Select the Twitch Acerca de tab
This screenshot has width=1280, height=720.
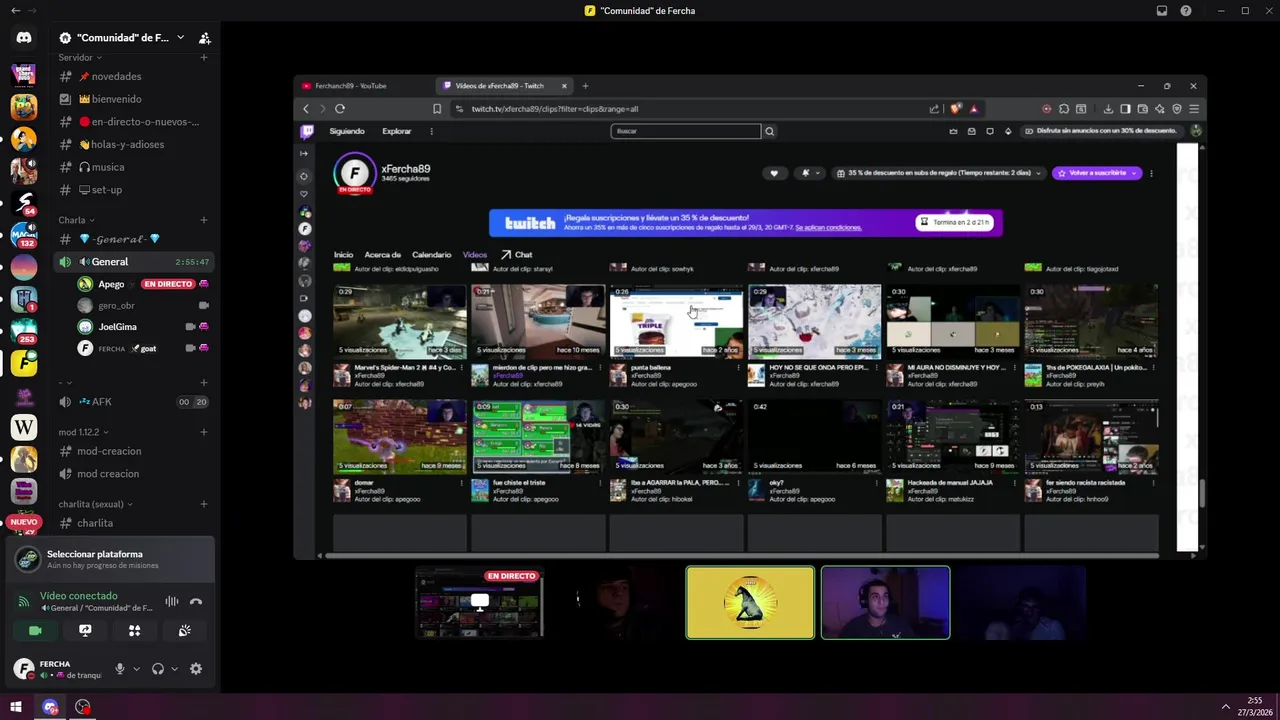point(382,255)
